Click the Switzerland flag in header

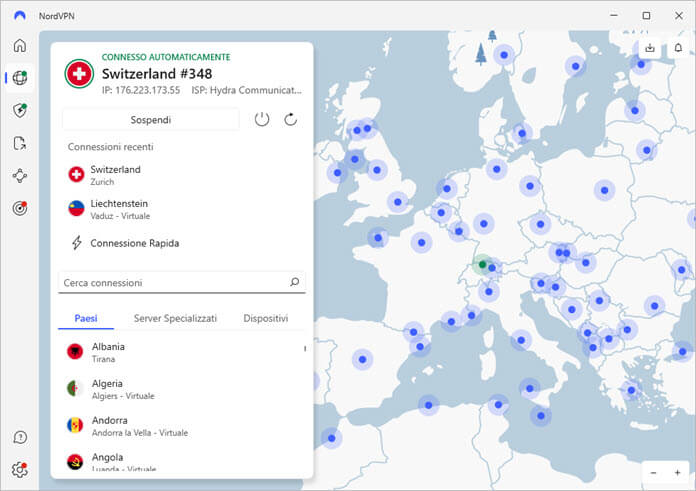[x=79, y=74]
